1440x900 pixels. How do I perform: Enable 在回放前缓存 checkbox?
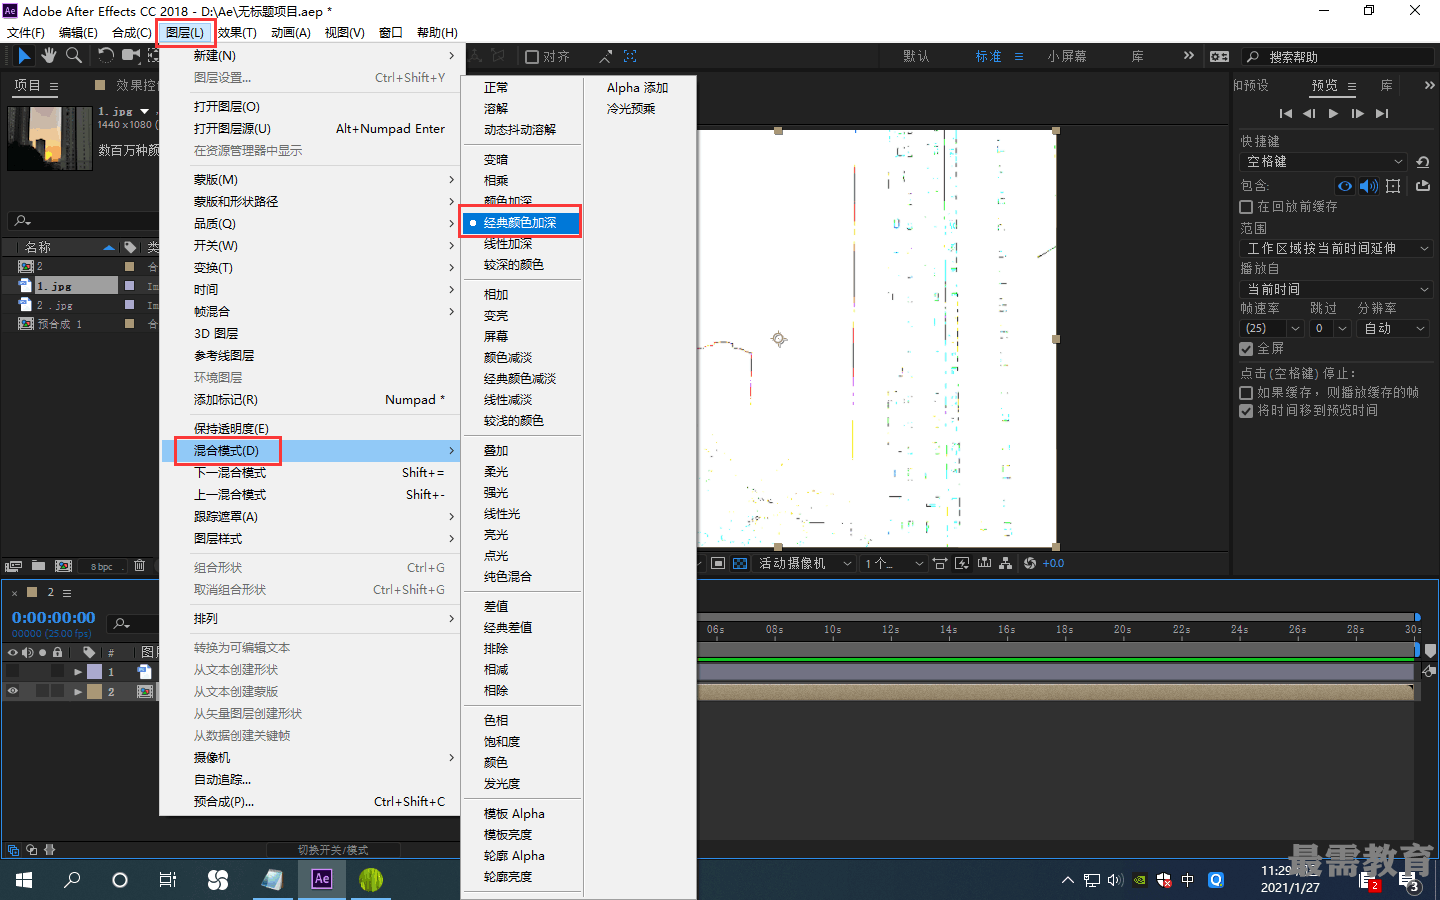1246,207
